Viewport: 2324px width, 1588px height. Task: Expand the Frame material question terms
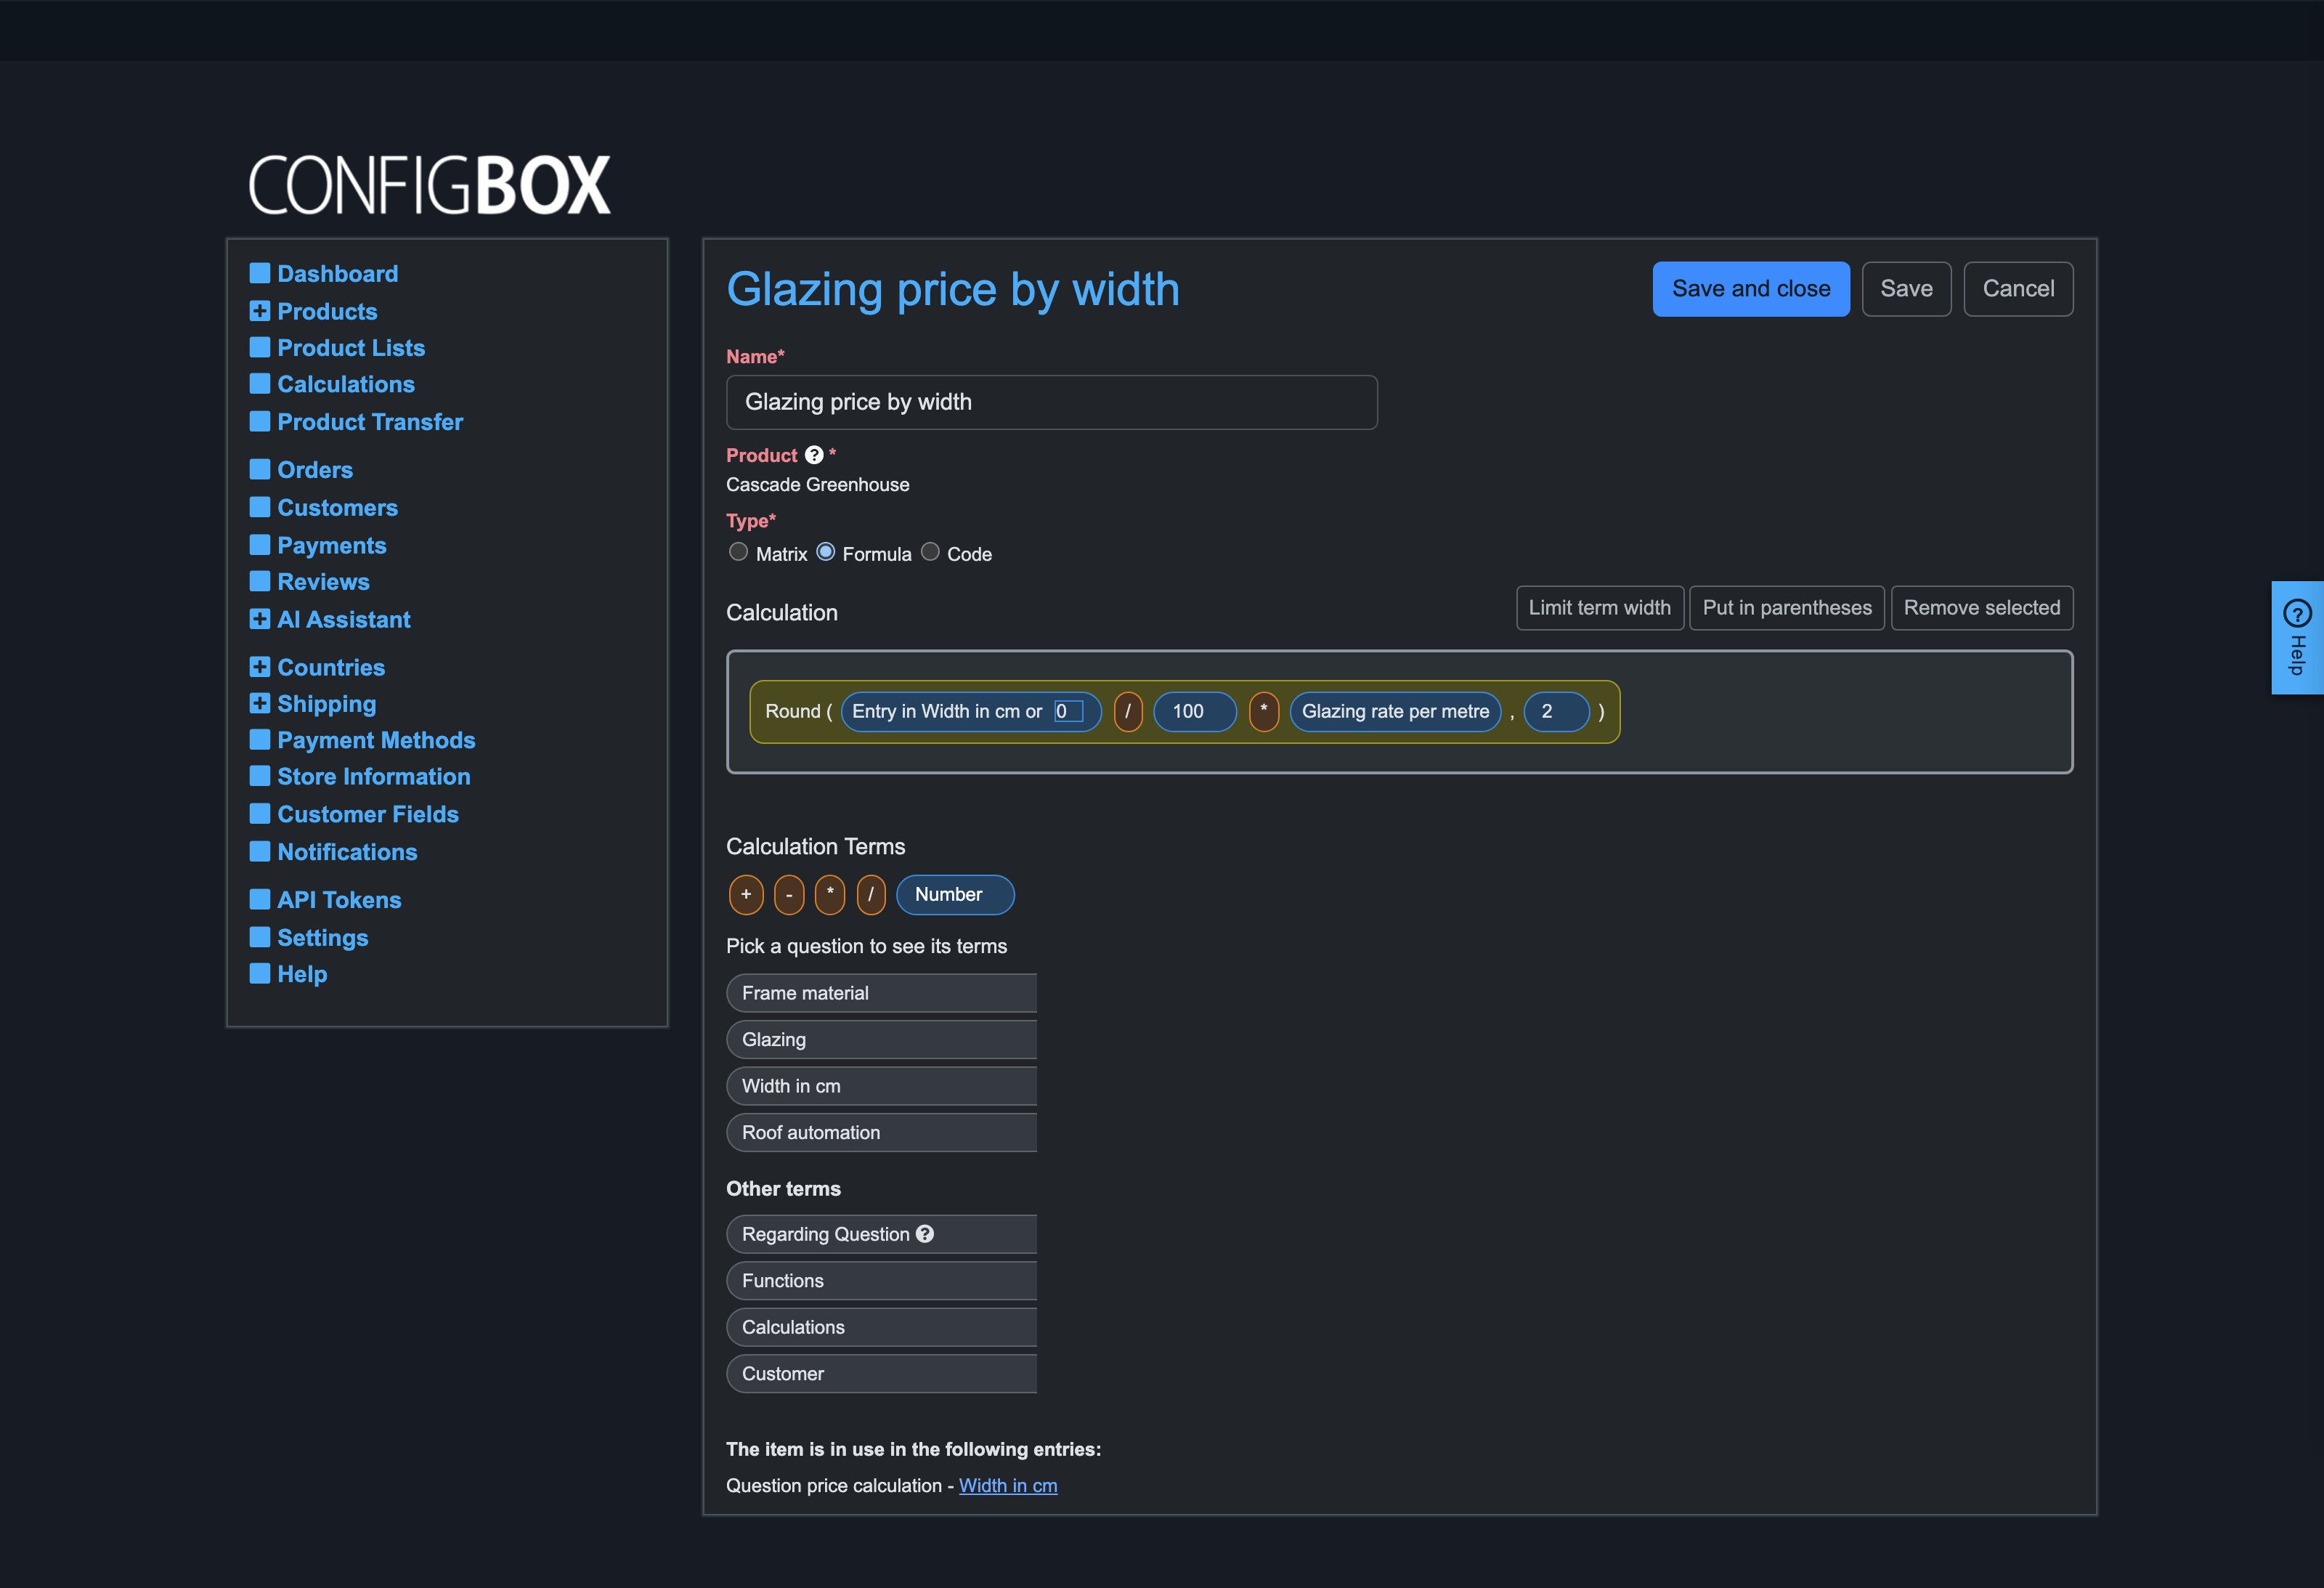point(882,993)
